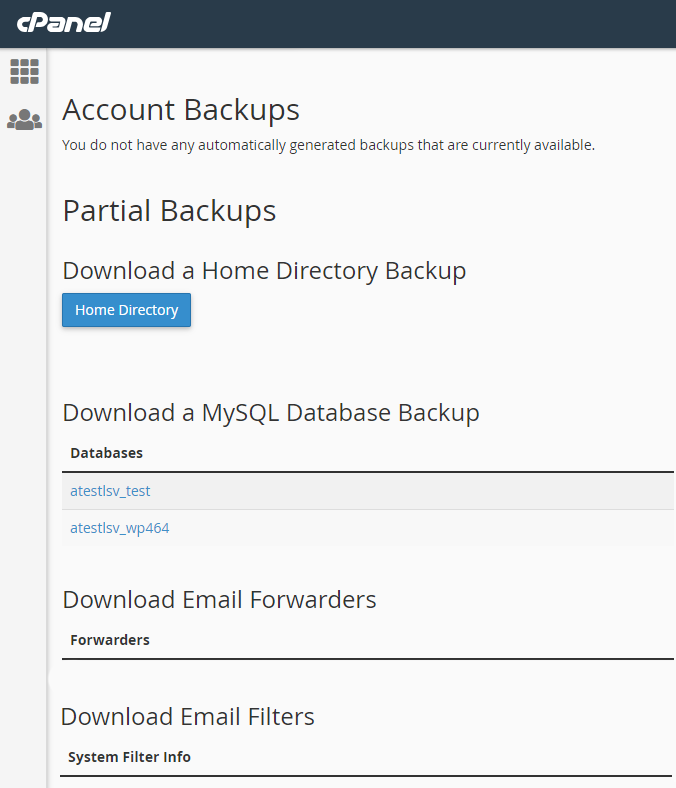
Task: Click the cPanel logo
Action: point(64,22)
